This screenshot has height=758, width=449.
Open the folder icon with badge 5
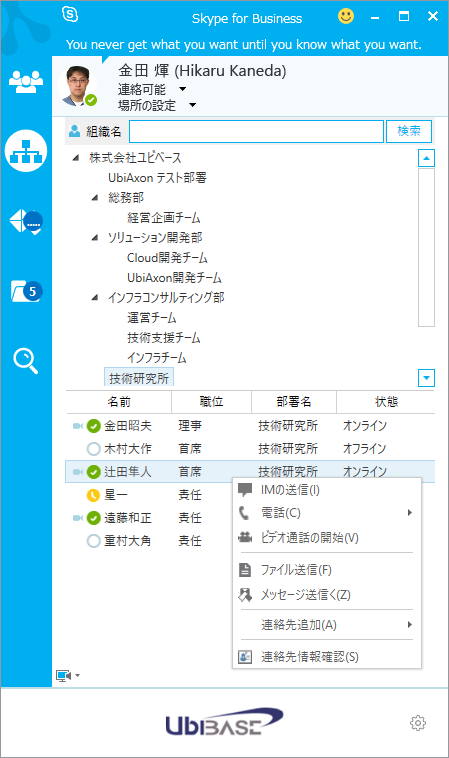tap(26, 292)
